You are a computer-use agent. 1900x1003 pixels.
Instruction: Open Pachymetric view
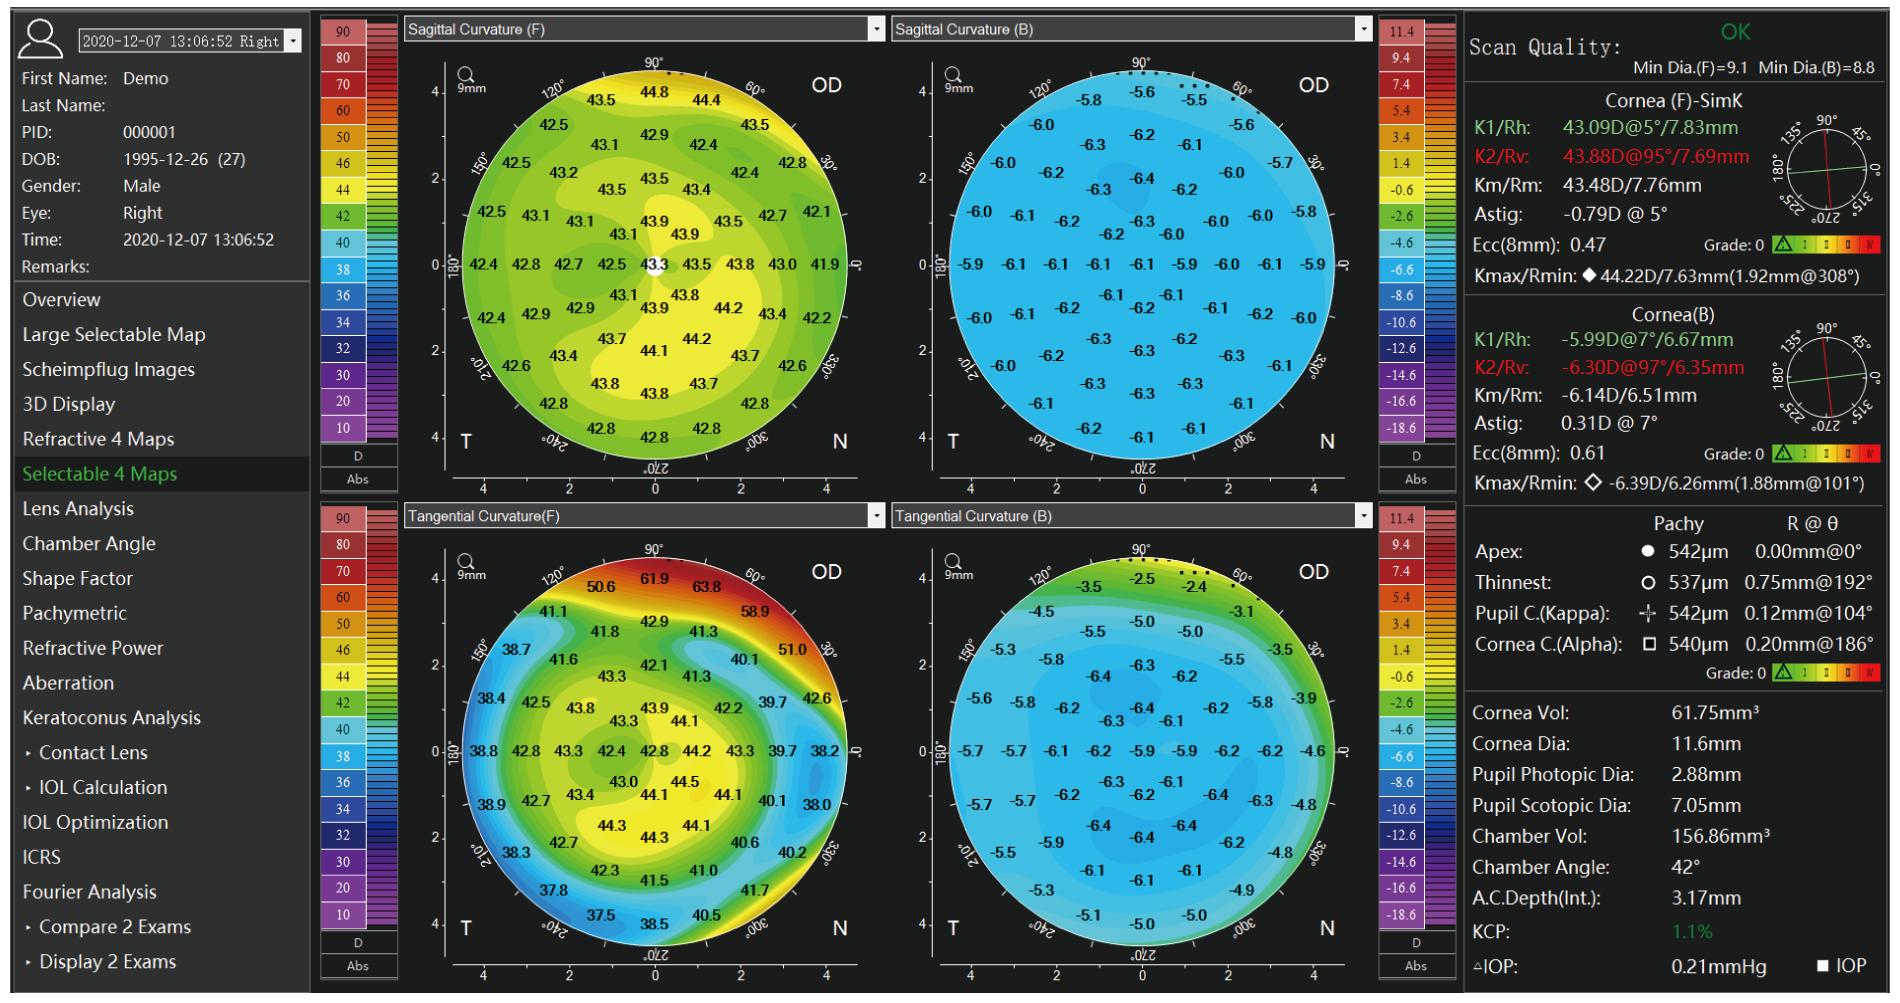tap(75, 614)
